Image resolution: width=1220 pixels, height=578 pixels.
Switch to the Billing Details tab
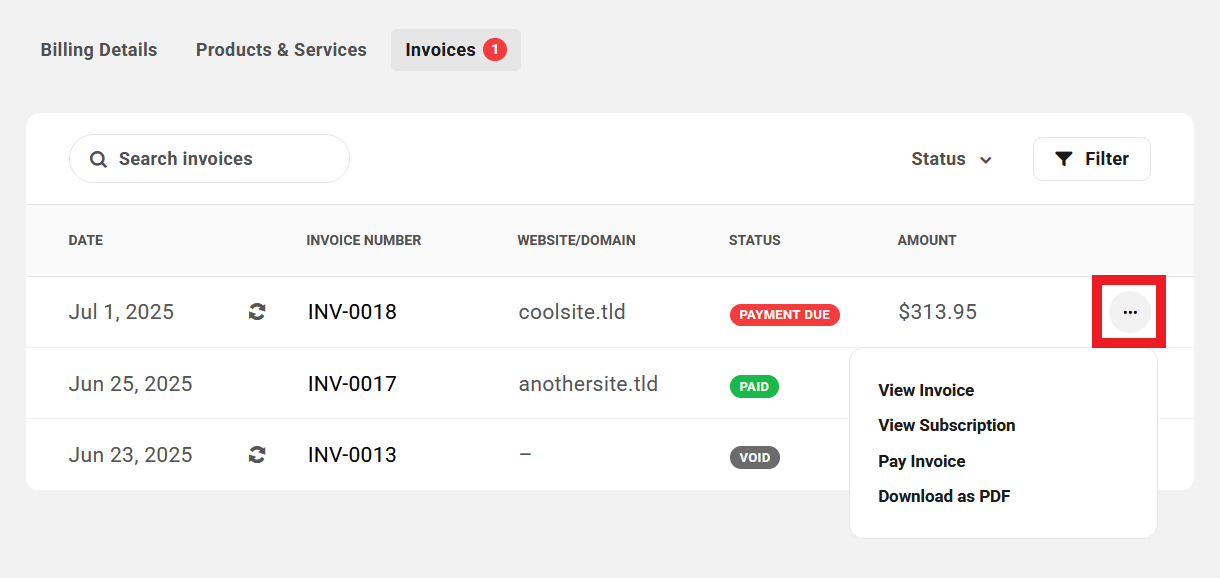99,50
